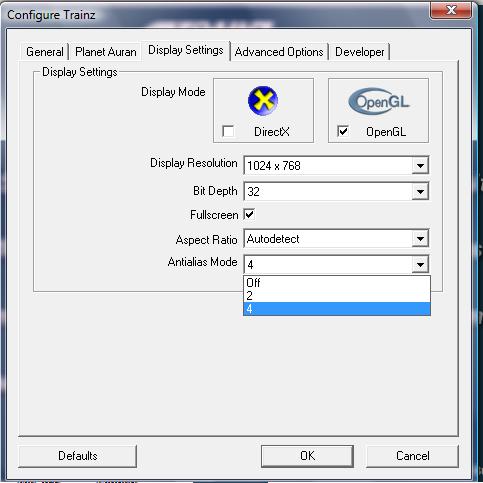Open the Developer tab
Viewport: 483px width, 483px height.
pos(360,52)
